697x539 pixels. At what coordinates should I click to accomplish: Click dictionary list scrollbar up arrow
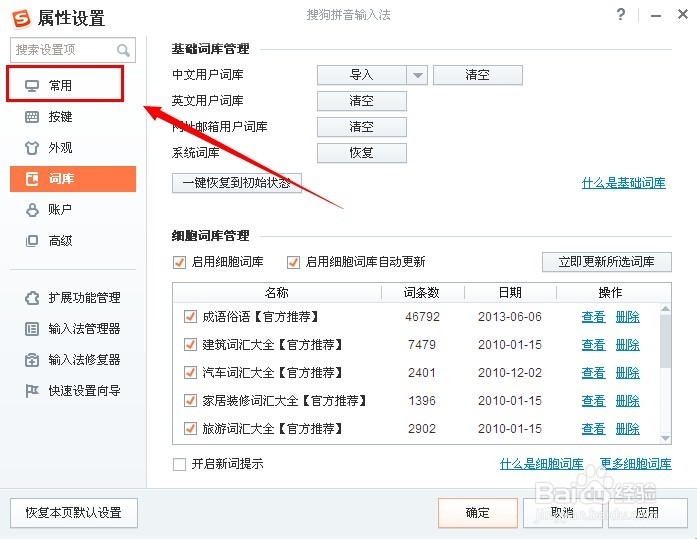point(665,308)
